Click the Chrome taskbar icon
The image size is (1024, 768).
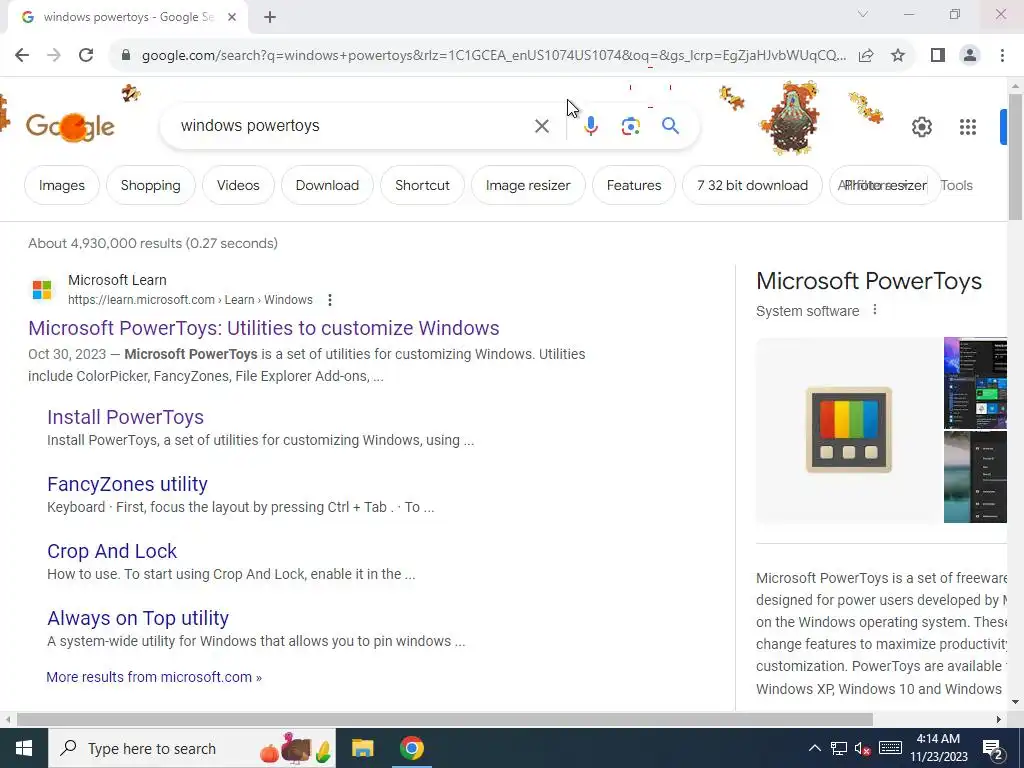(x=411, y=748)
